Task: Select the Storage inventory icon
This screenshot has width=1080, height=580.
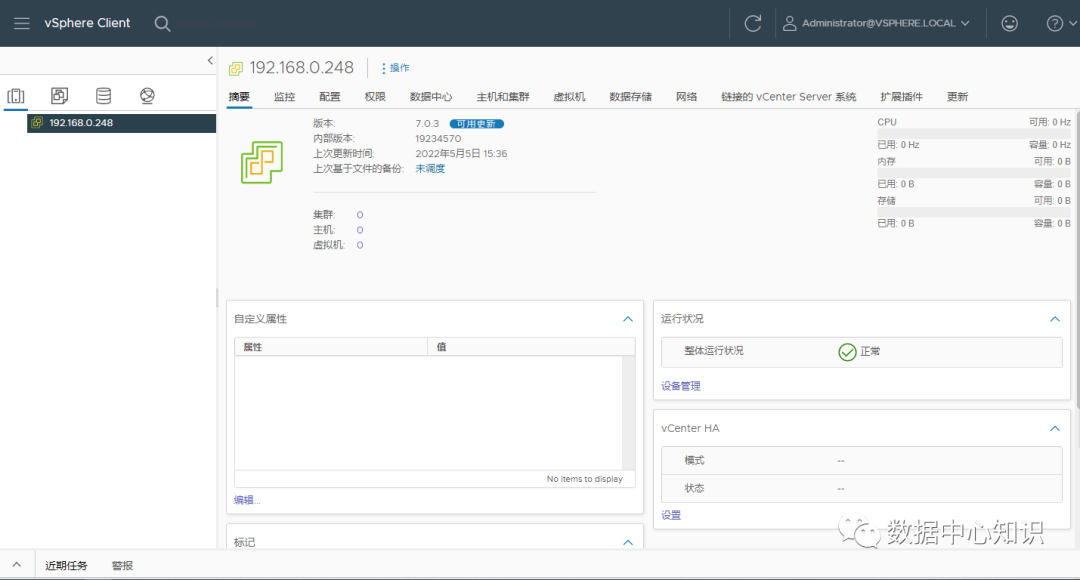Action: pyautogui.click(x=103, y=96)
